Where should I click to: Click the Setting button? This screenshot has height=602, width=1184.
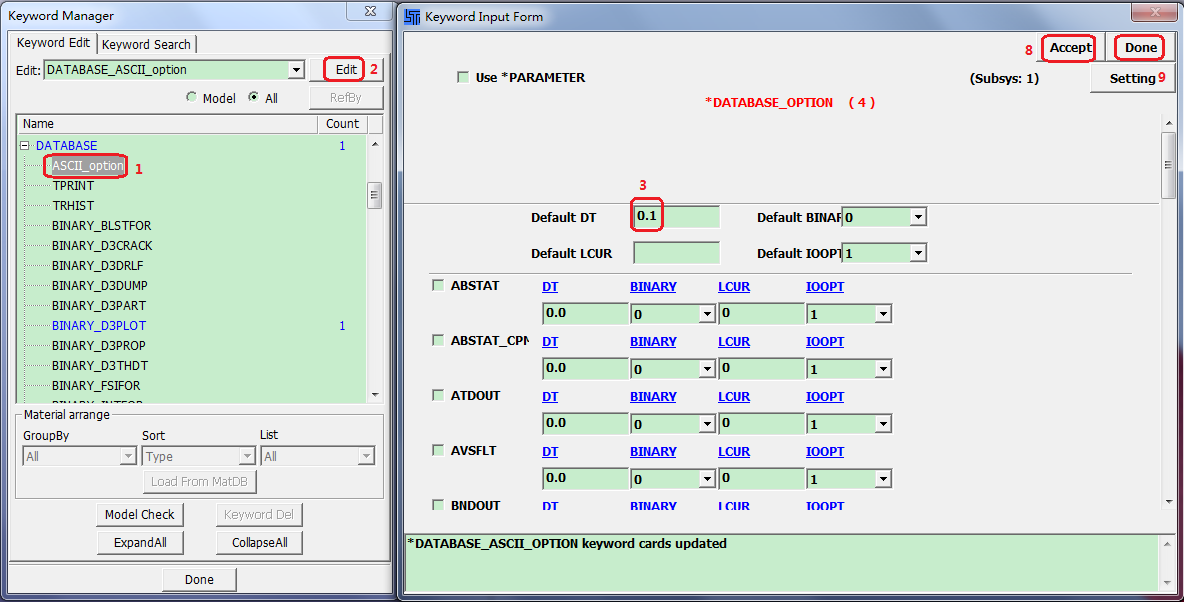pyautogui.click(x=1132, y=79)
